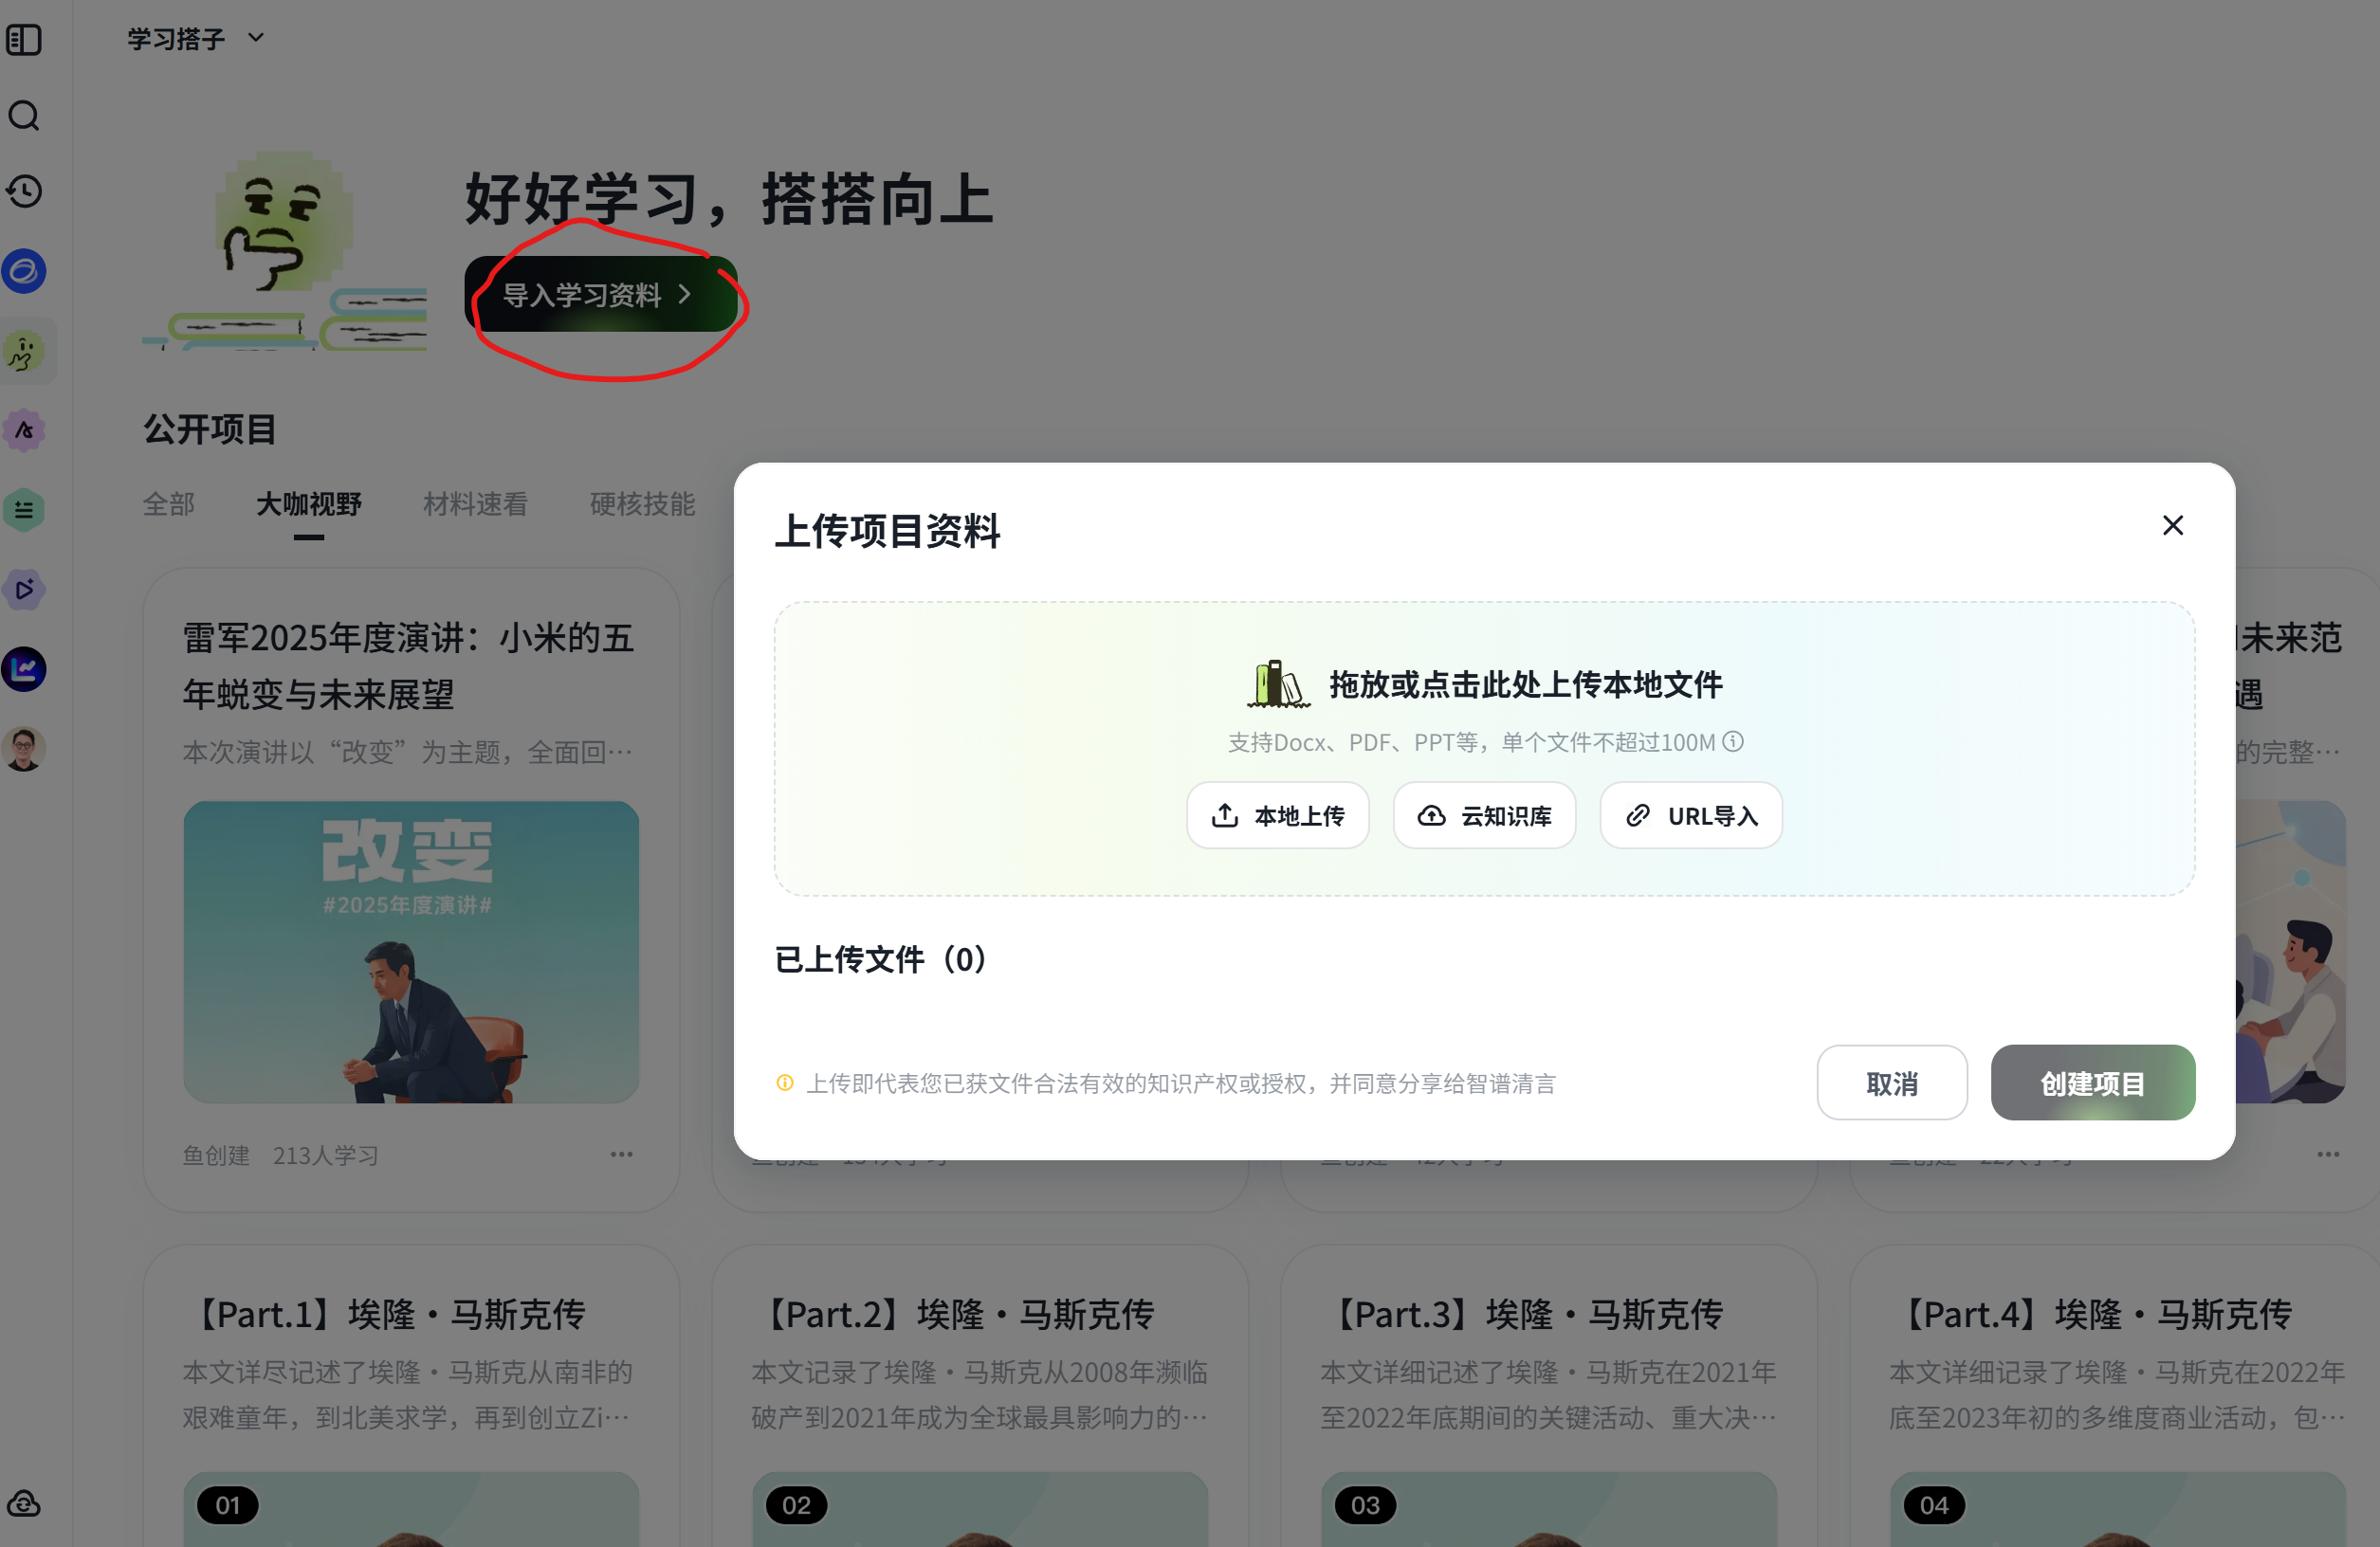The width and height of the screenshot is (2380, 1547).
Task: Switch to 全部 tab
Action: [168, 504]
